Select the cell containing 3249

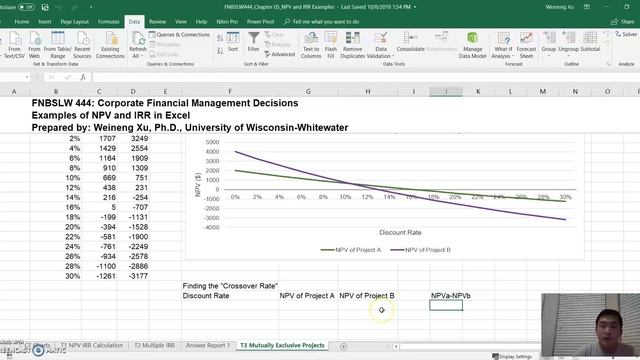pos(133,138)
